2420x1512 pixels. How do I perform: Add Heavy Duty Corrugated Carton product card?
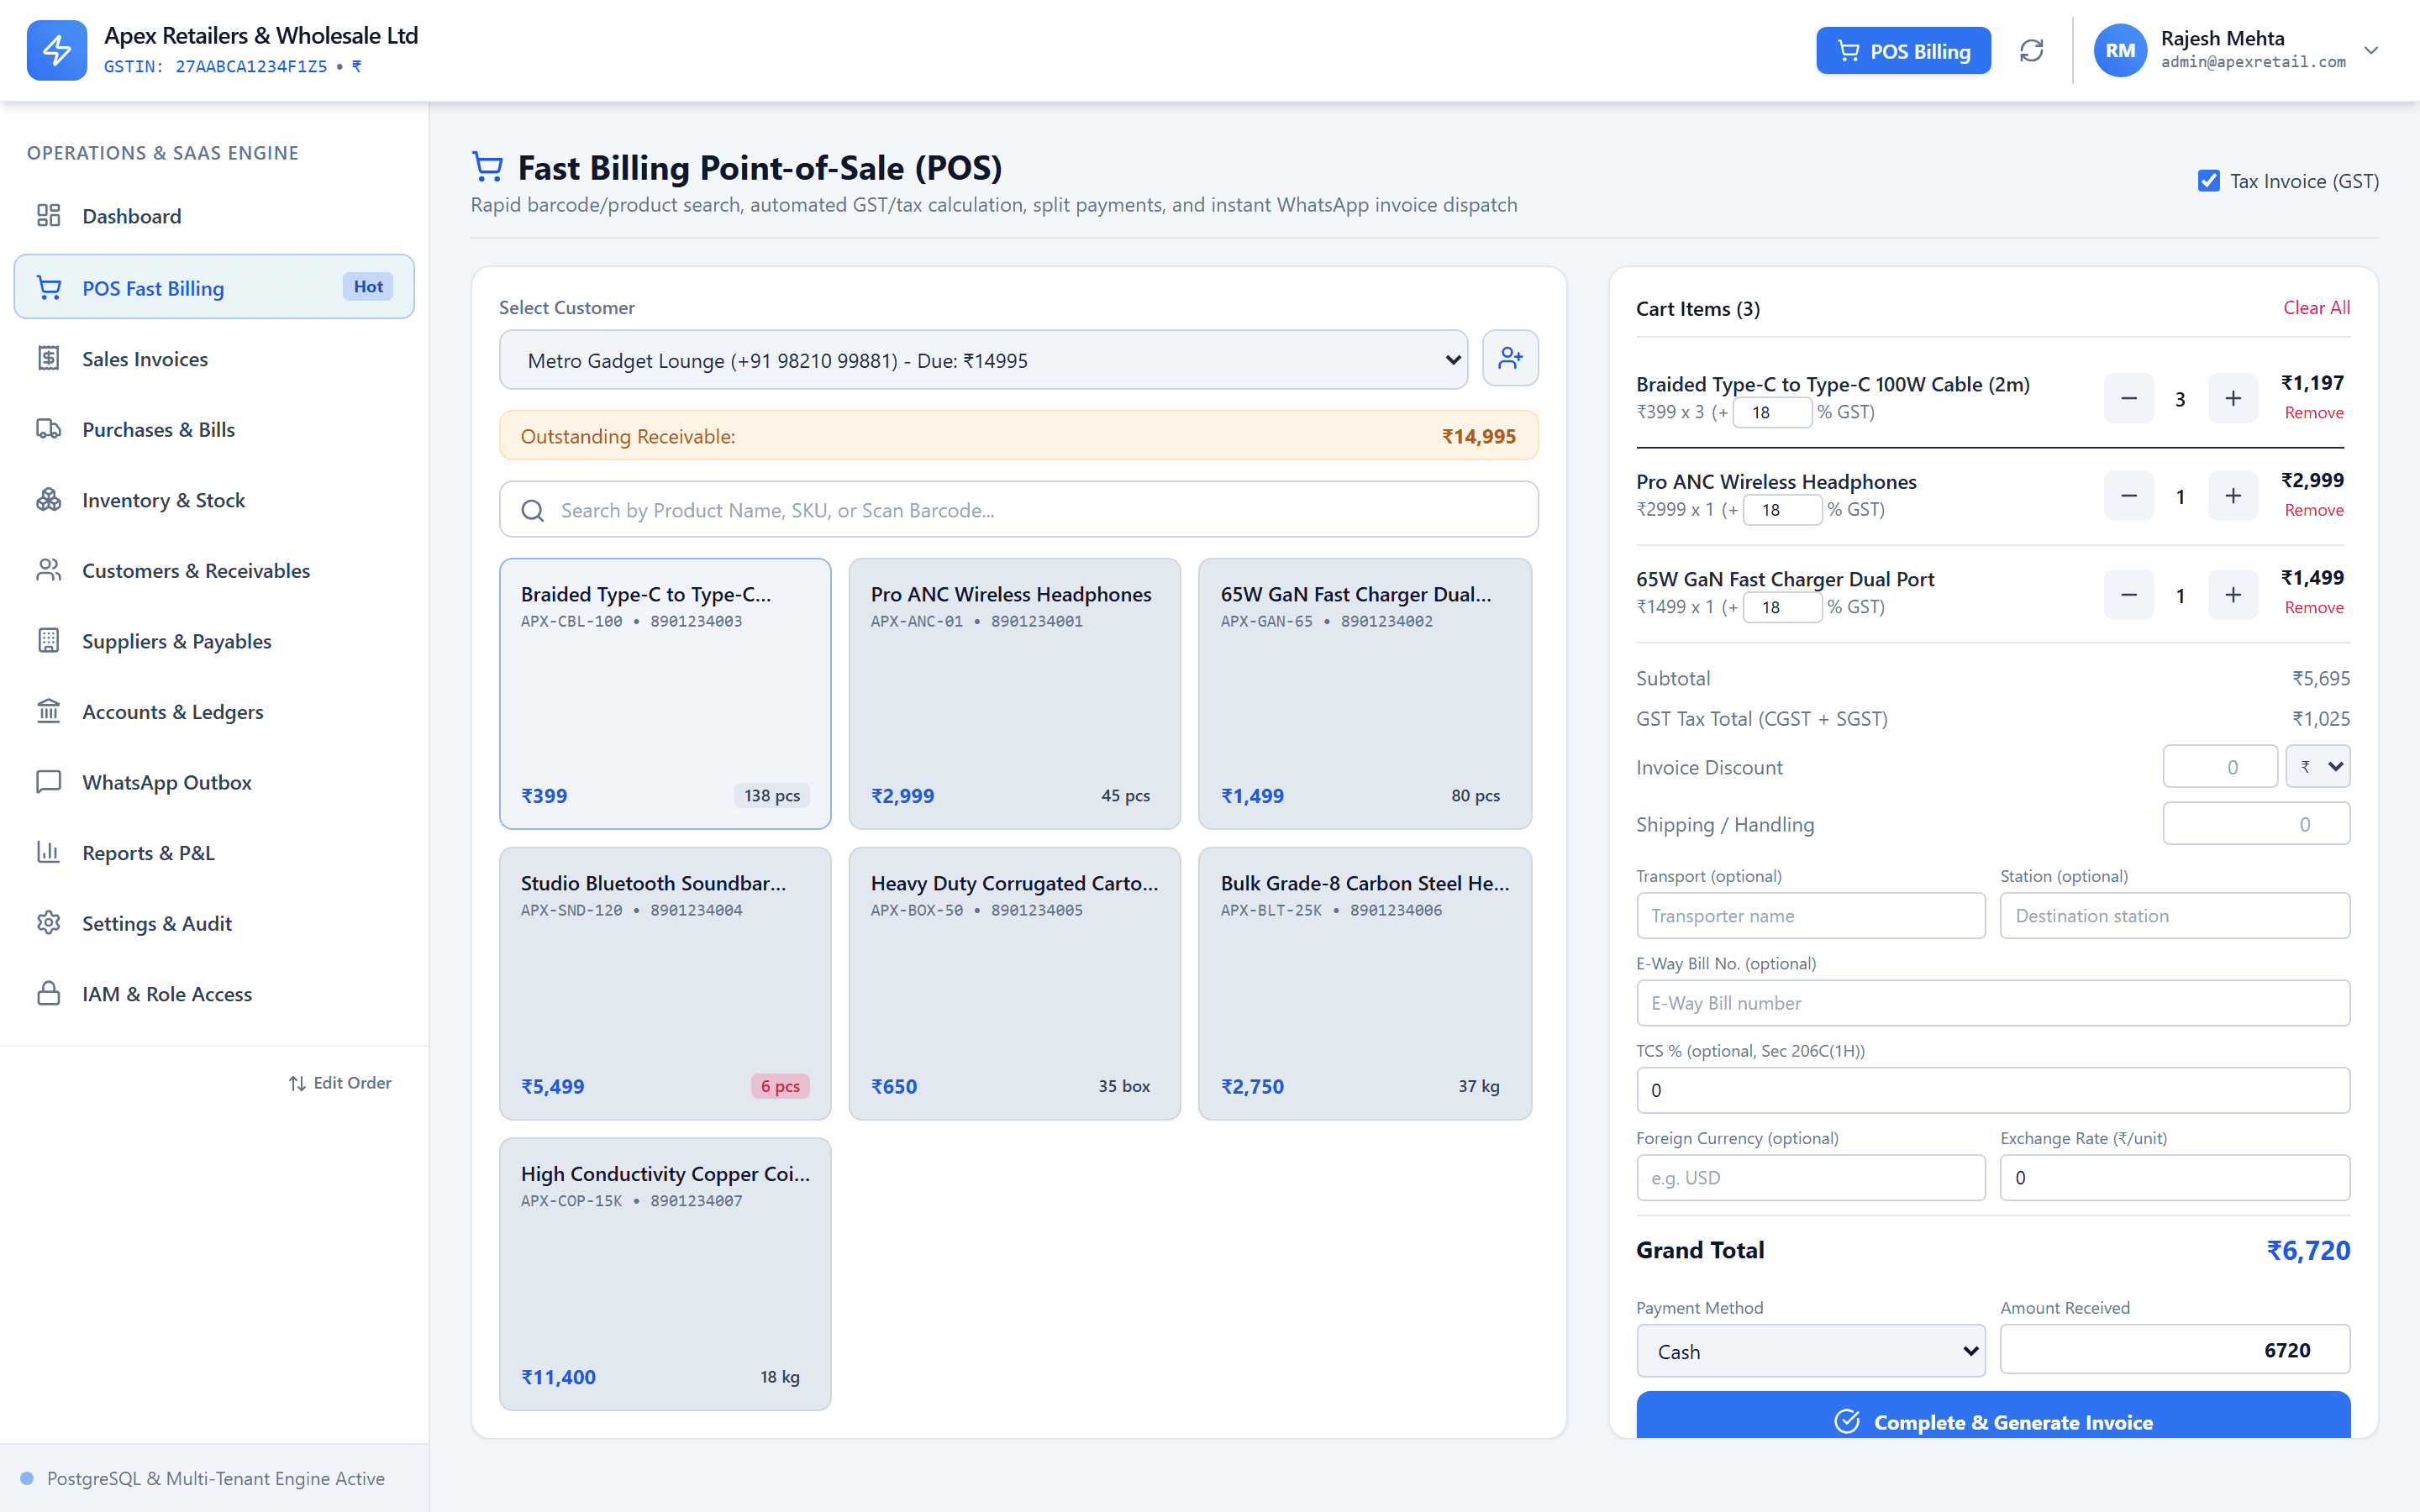[1014, 983]
